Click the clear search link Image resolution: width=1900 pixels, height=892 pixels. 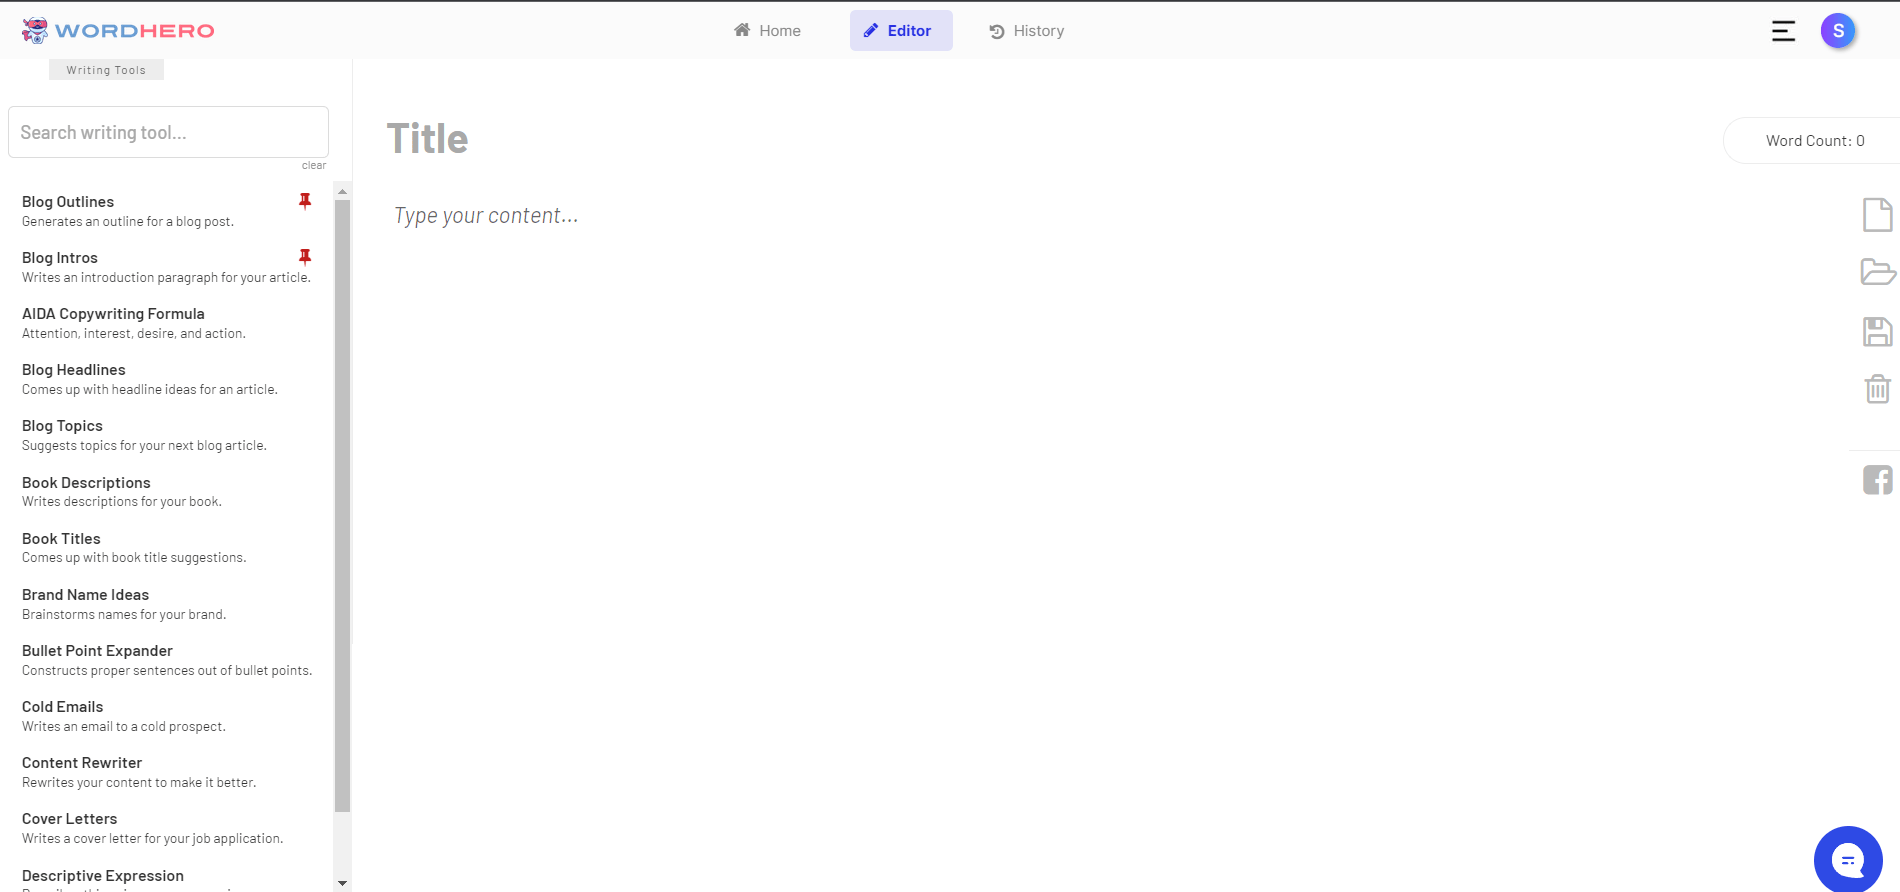(x=314, y=166)
